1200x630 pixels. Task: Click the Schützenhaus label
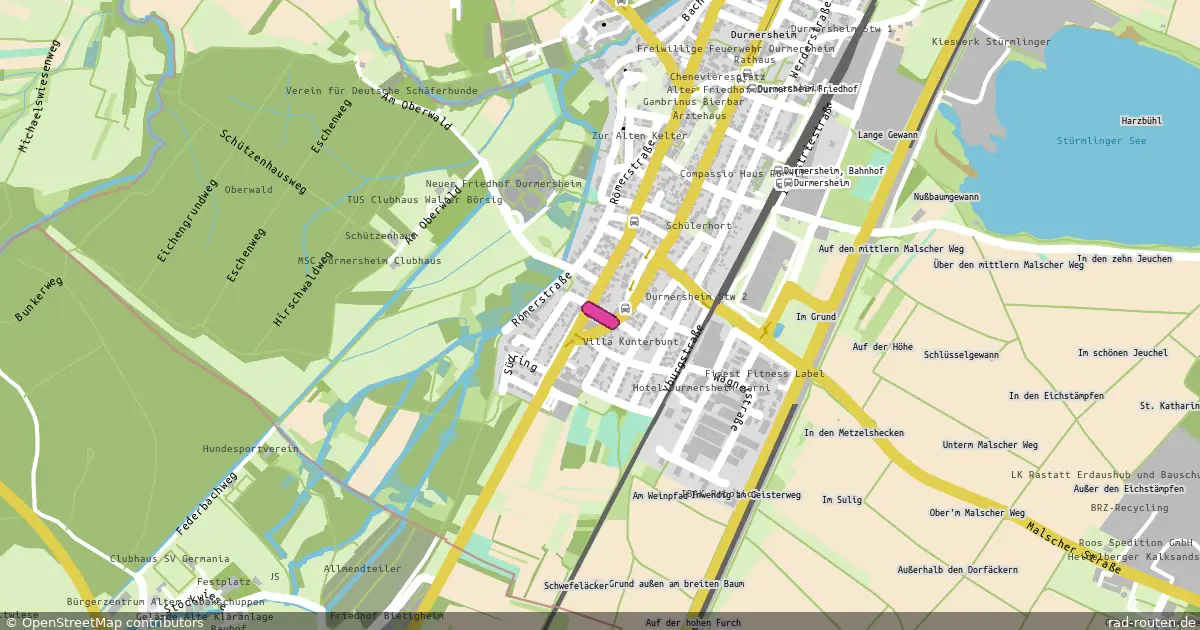(379, 237)
